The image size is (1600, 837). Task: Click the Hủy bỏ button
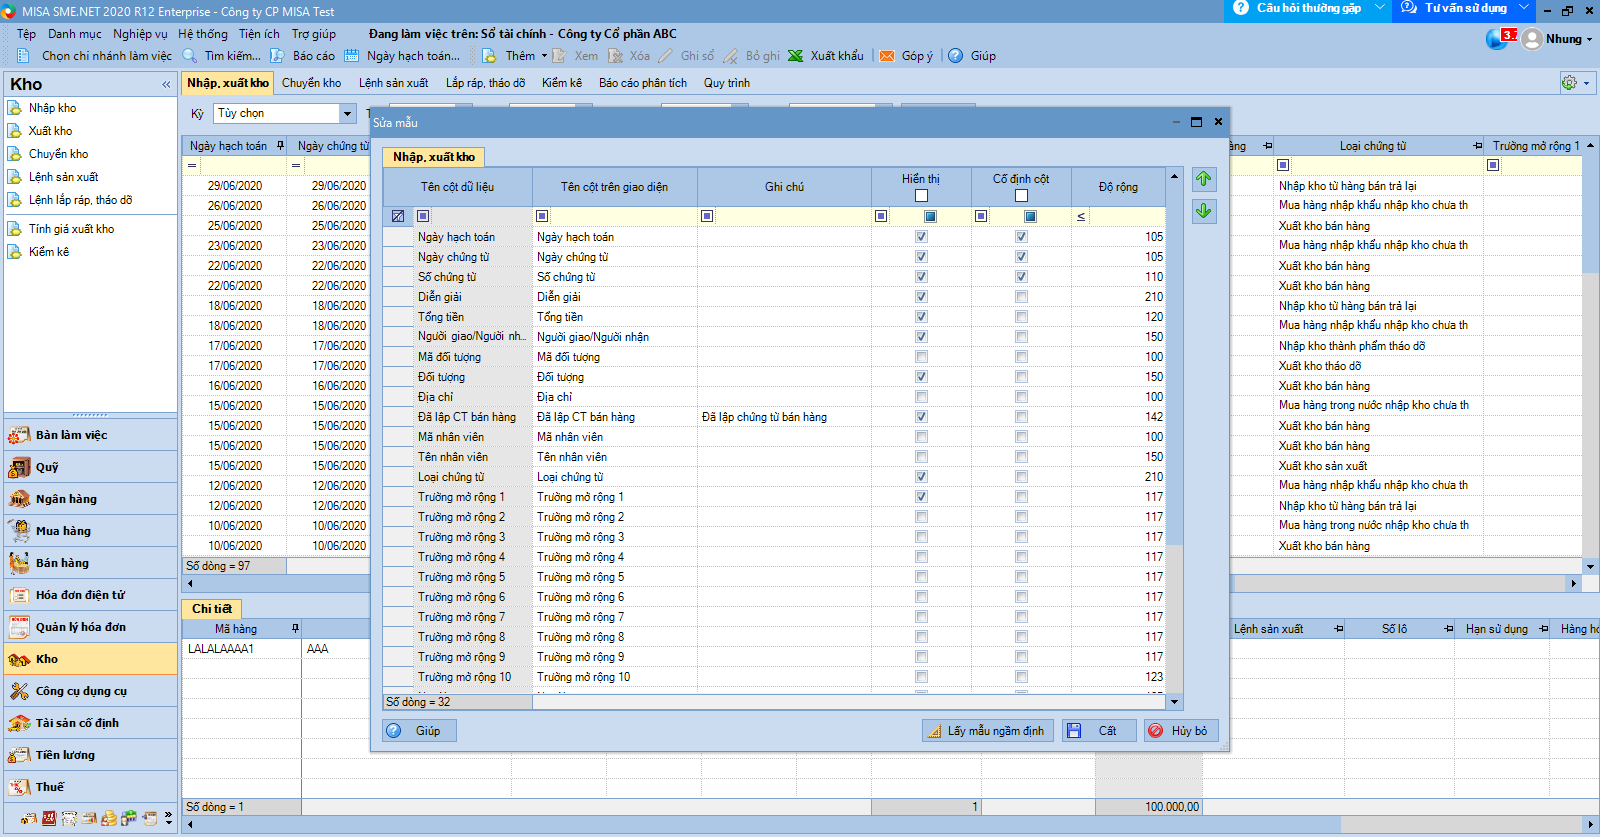[1181, 731]
